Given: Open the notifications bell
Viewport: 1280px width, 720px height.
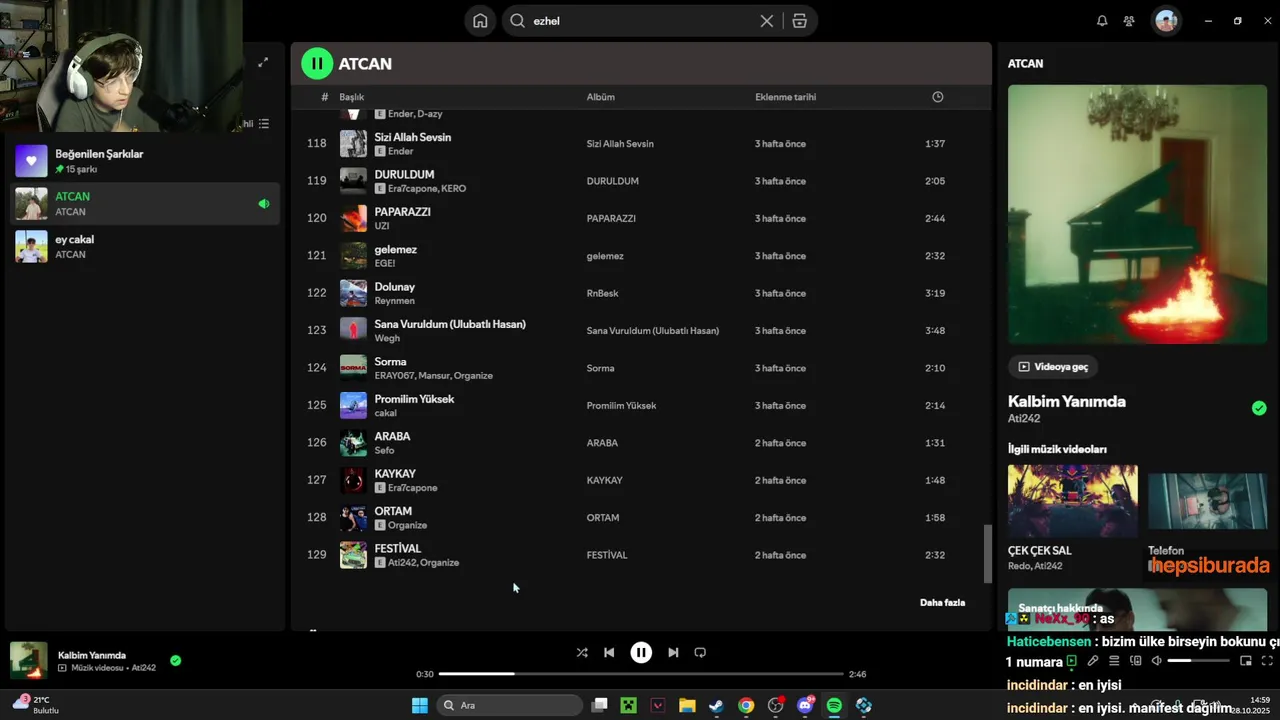Looking at the screenshot, I should [x=1102, y=21].
